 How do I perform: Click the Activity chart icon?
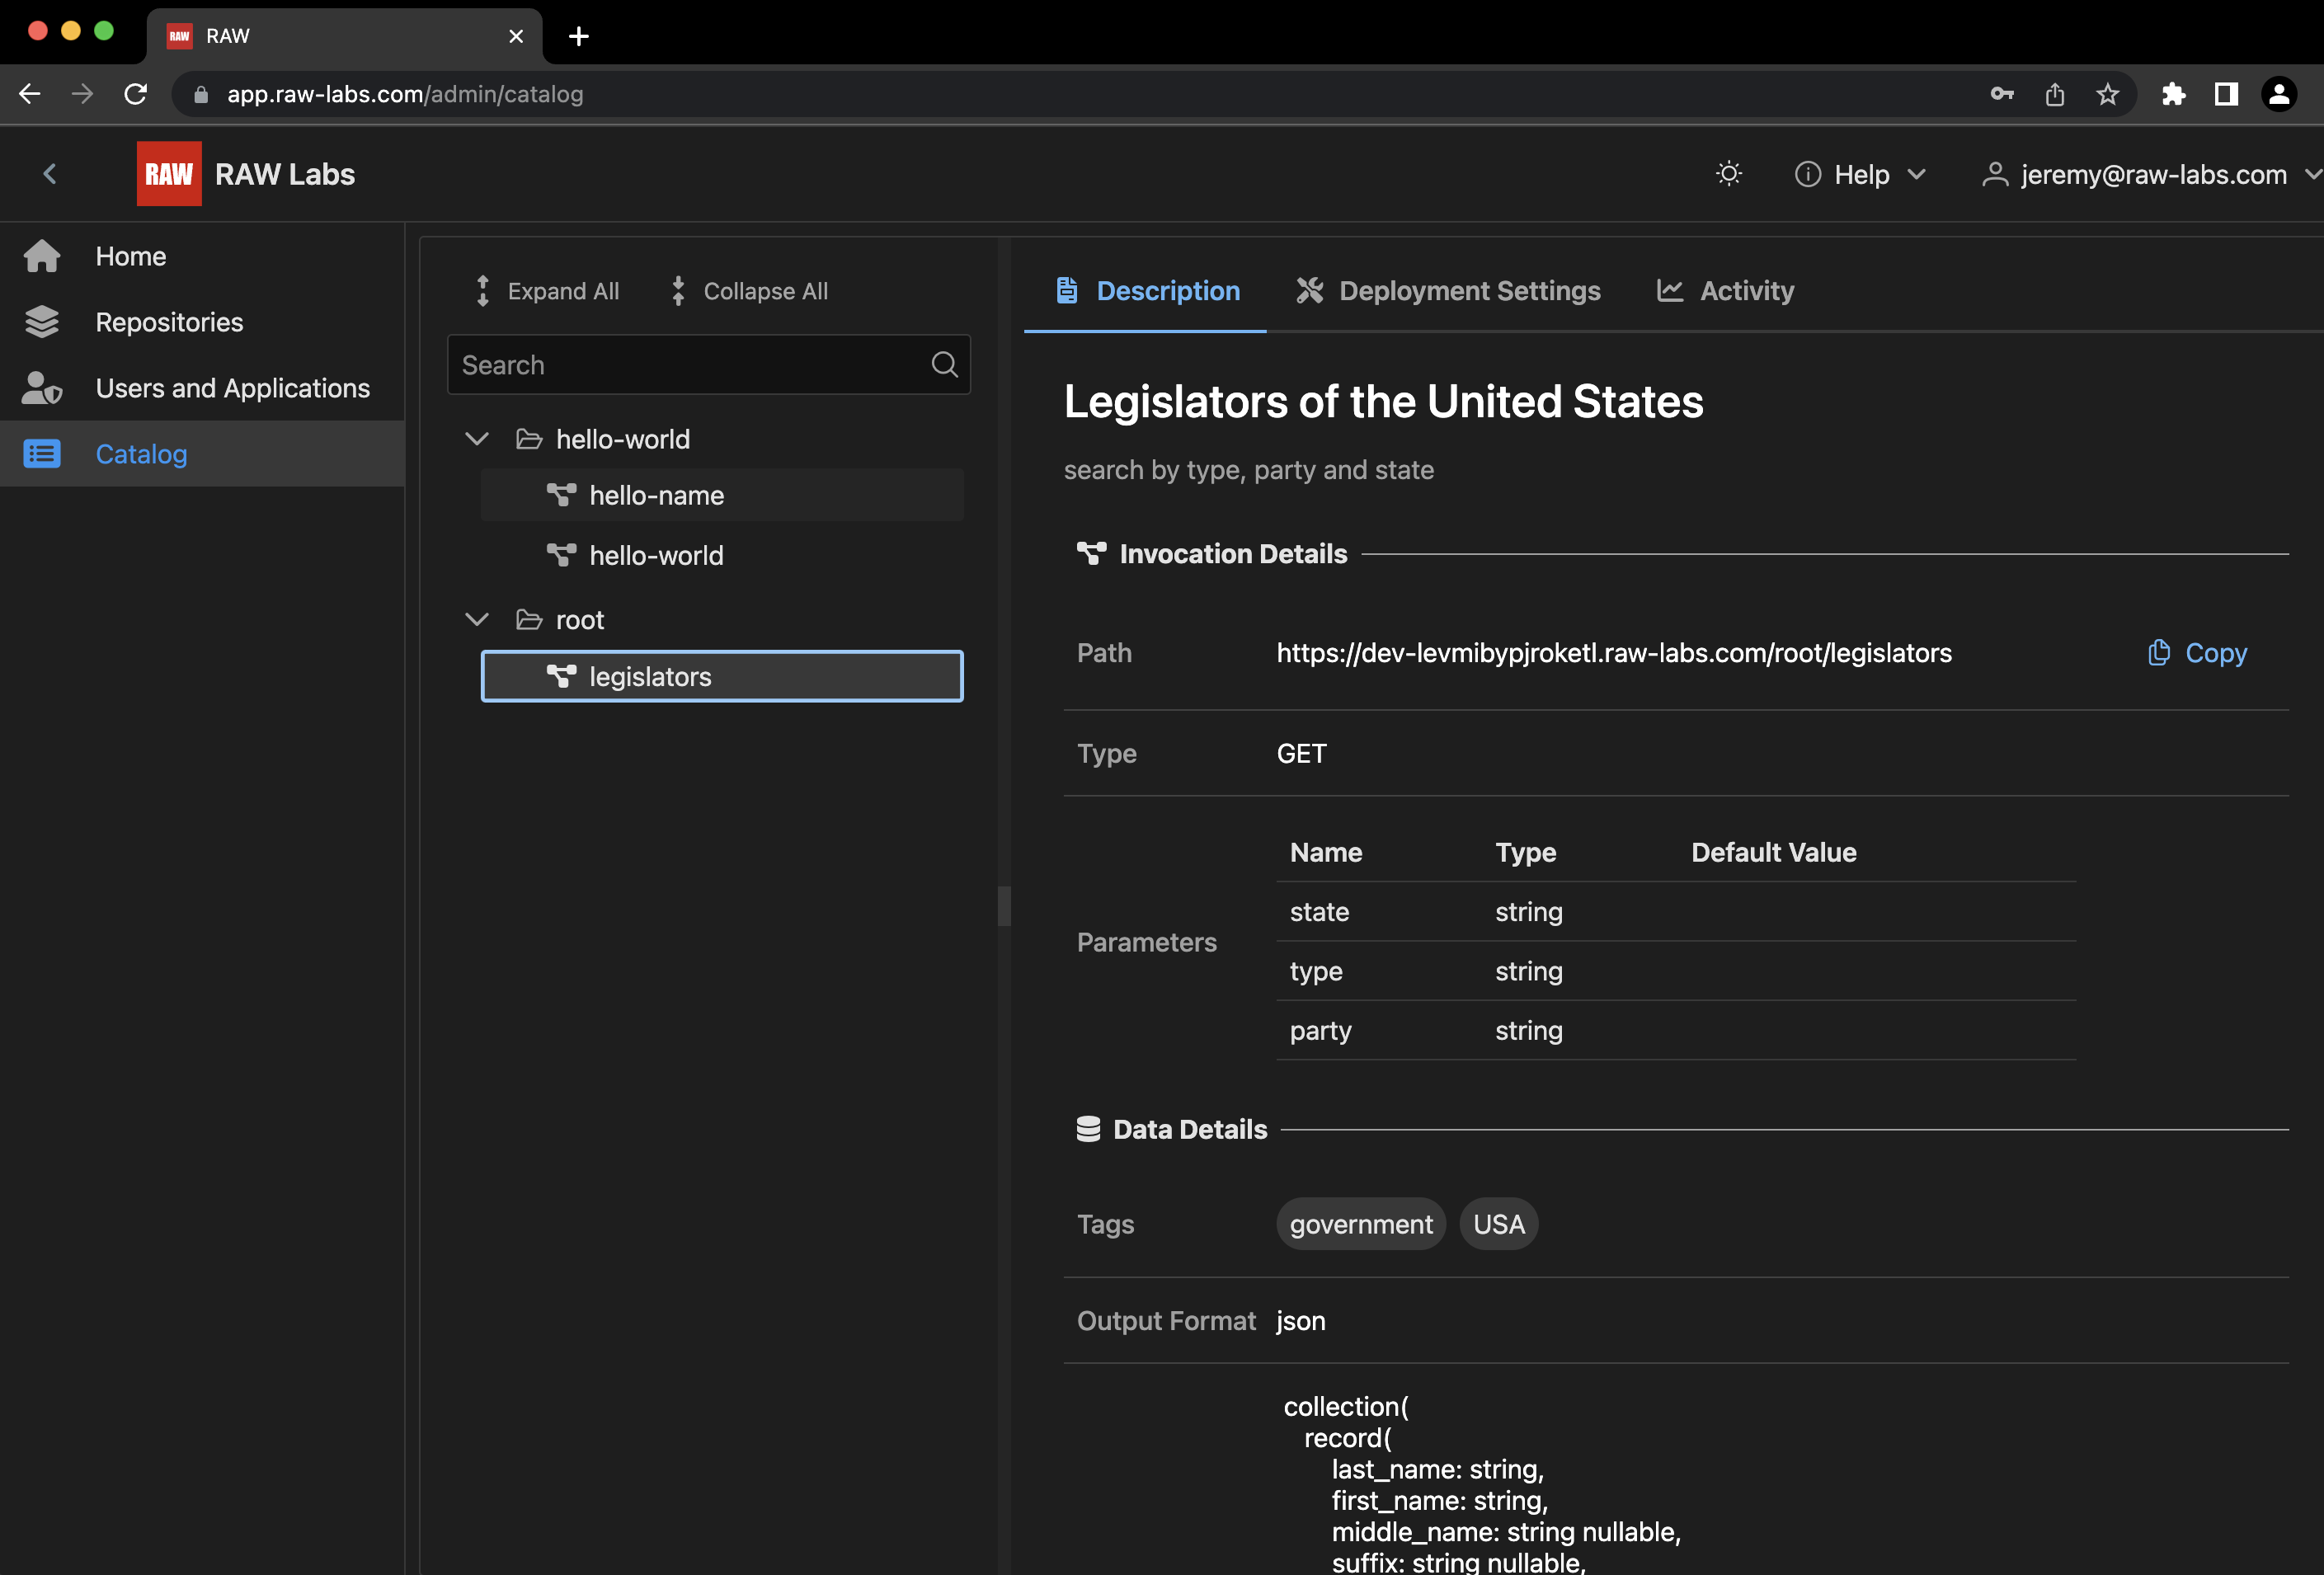coord(1670,291)
